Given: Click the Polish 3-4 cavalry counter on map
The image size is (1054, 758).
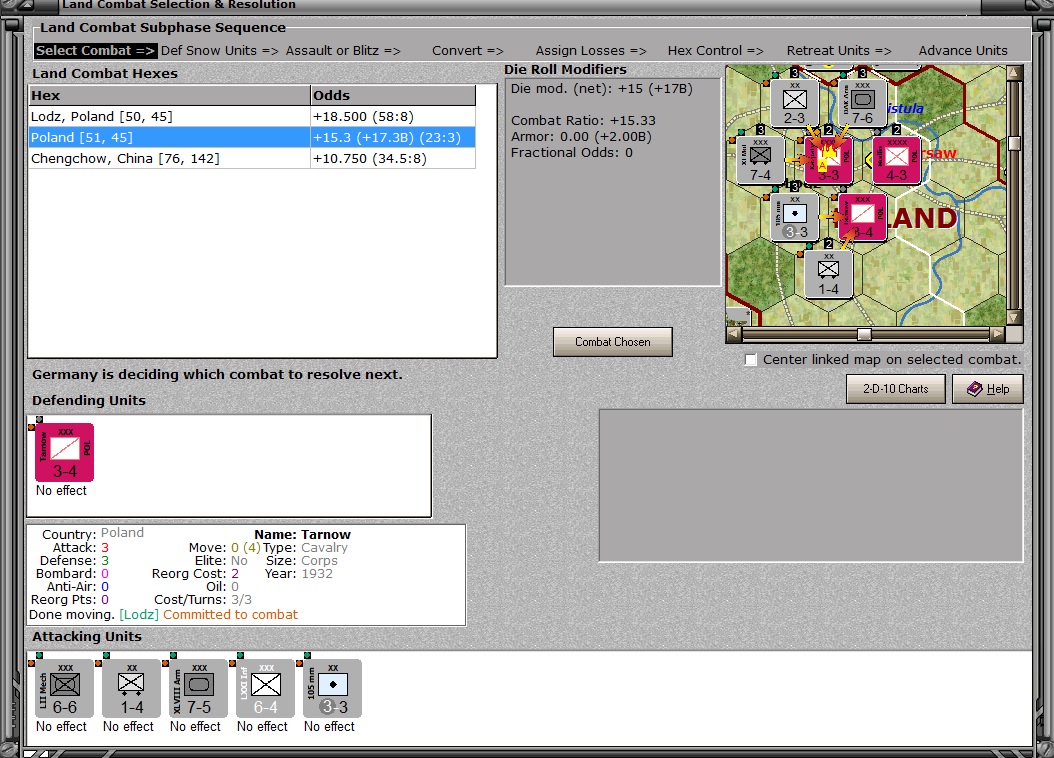Looking at the screenshot, I should pyautogui.click(x=862, y=217).
